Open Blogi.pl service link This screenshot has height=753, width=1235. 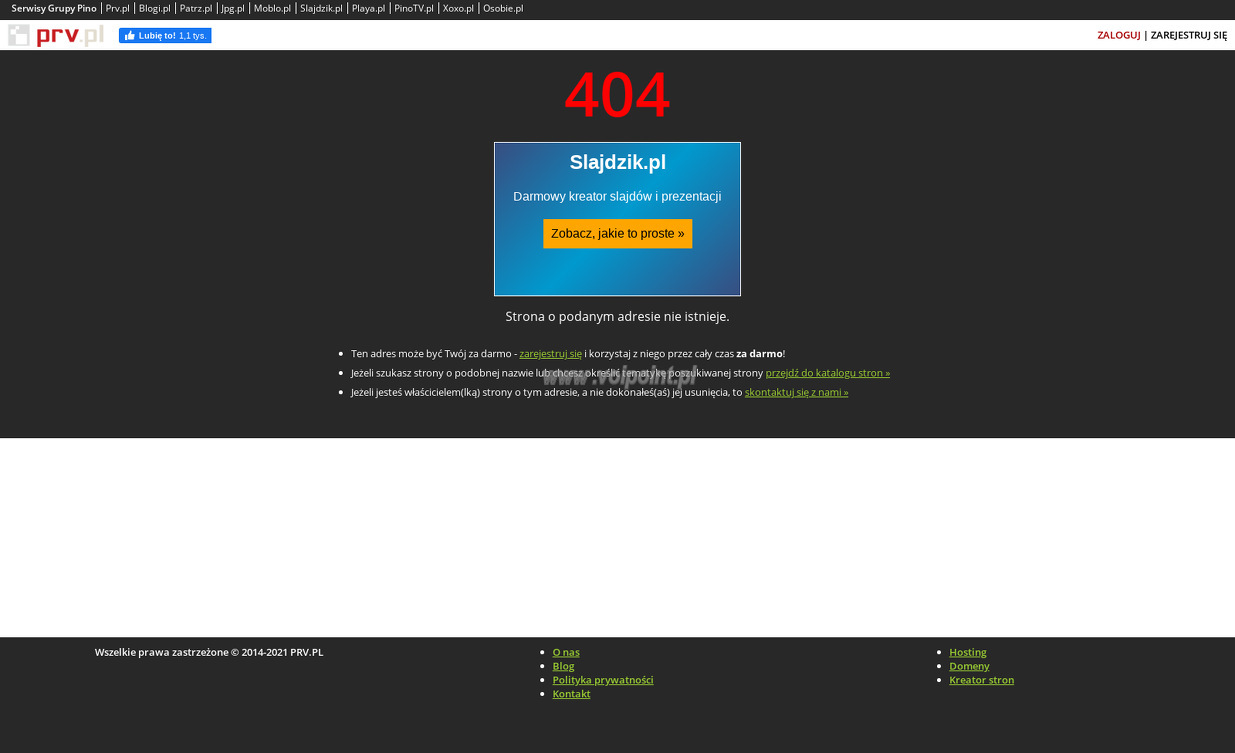coord(155,8)
